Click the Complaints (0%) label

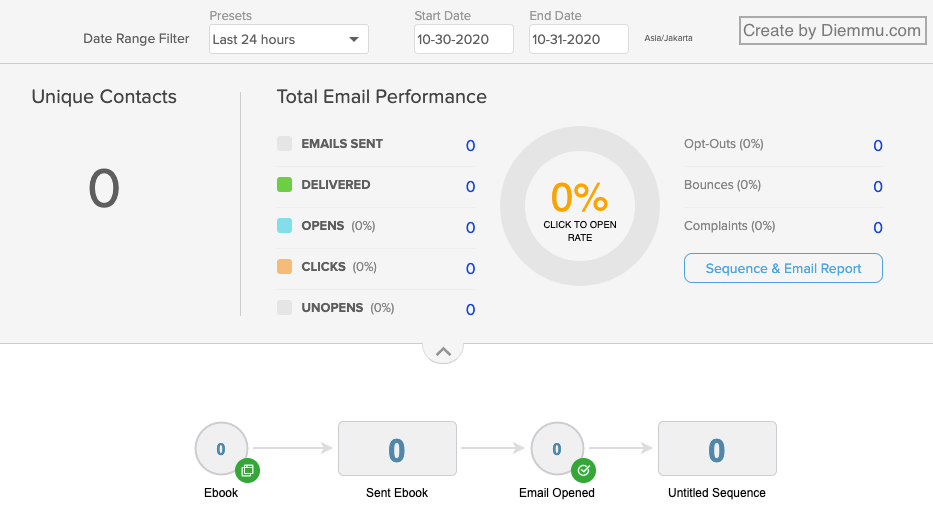730,226
